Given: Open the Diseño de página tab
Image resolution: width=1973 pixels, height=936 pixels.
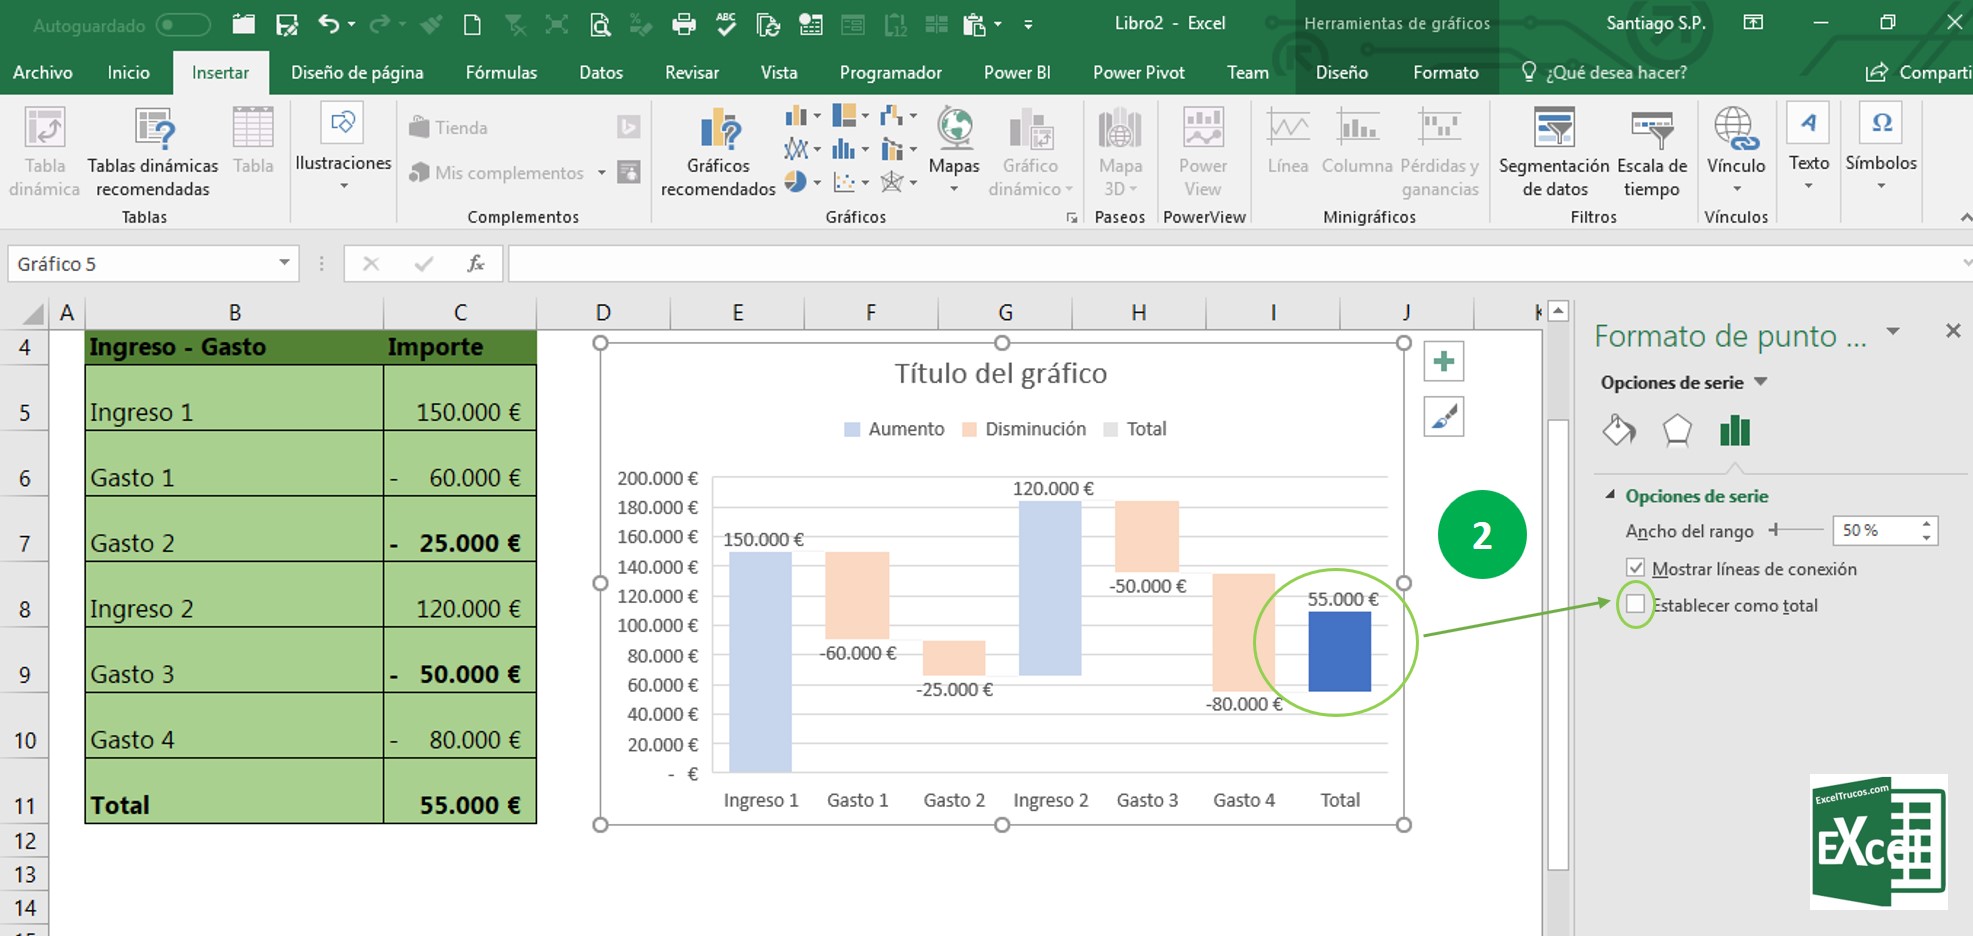Looking at the screenshot, I should tap(357, 72).
